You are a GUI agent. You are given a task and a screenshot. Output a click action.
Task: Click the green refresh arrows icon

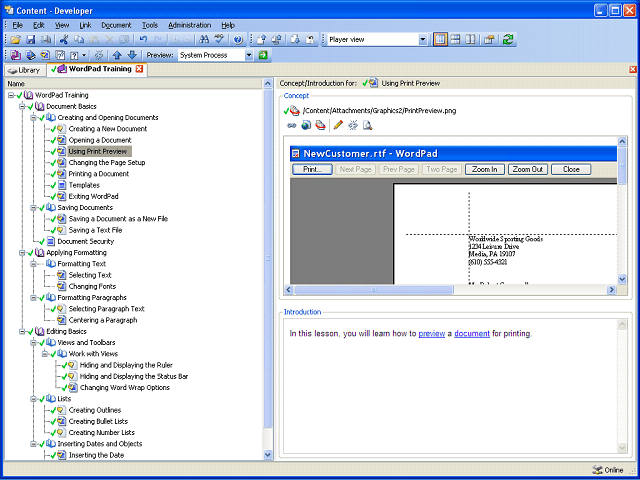click(x=508, y=40)
